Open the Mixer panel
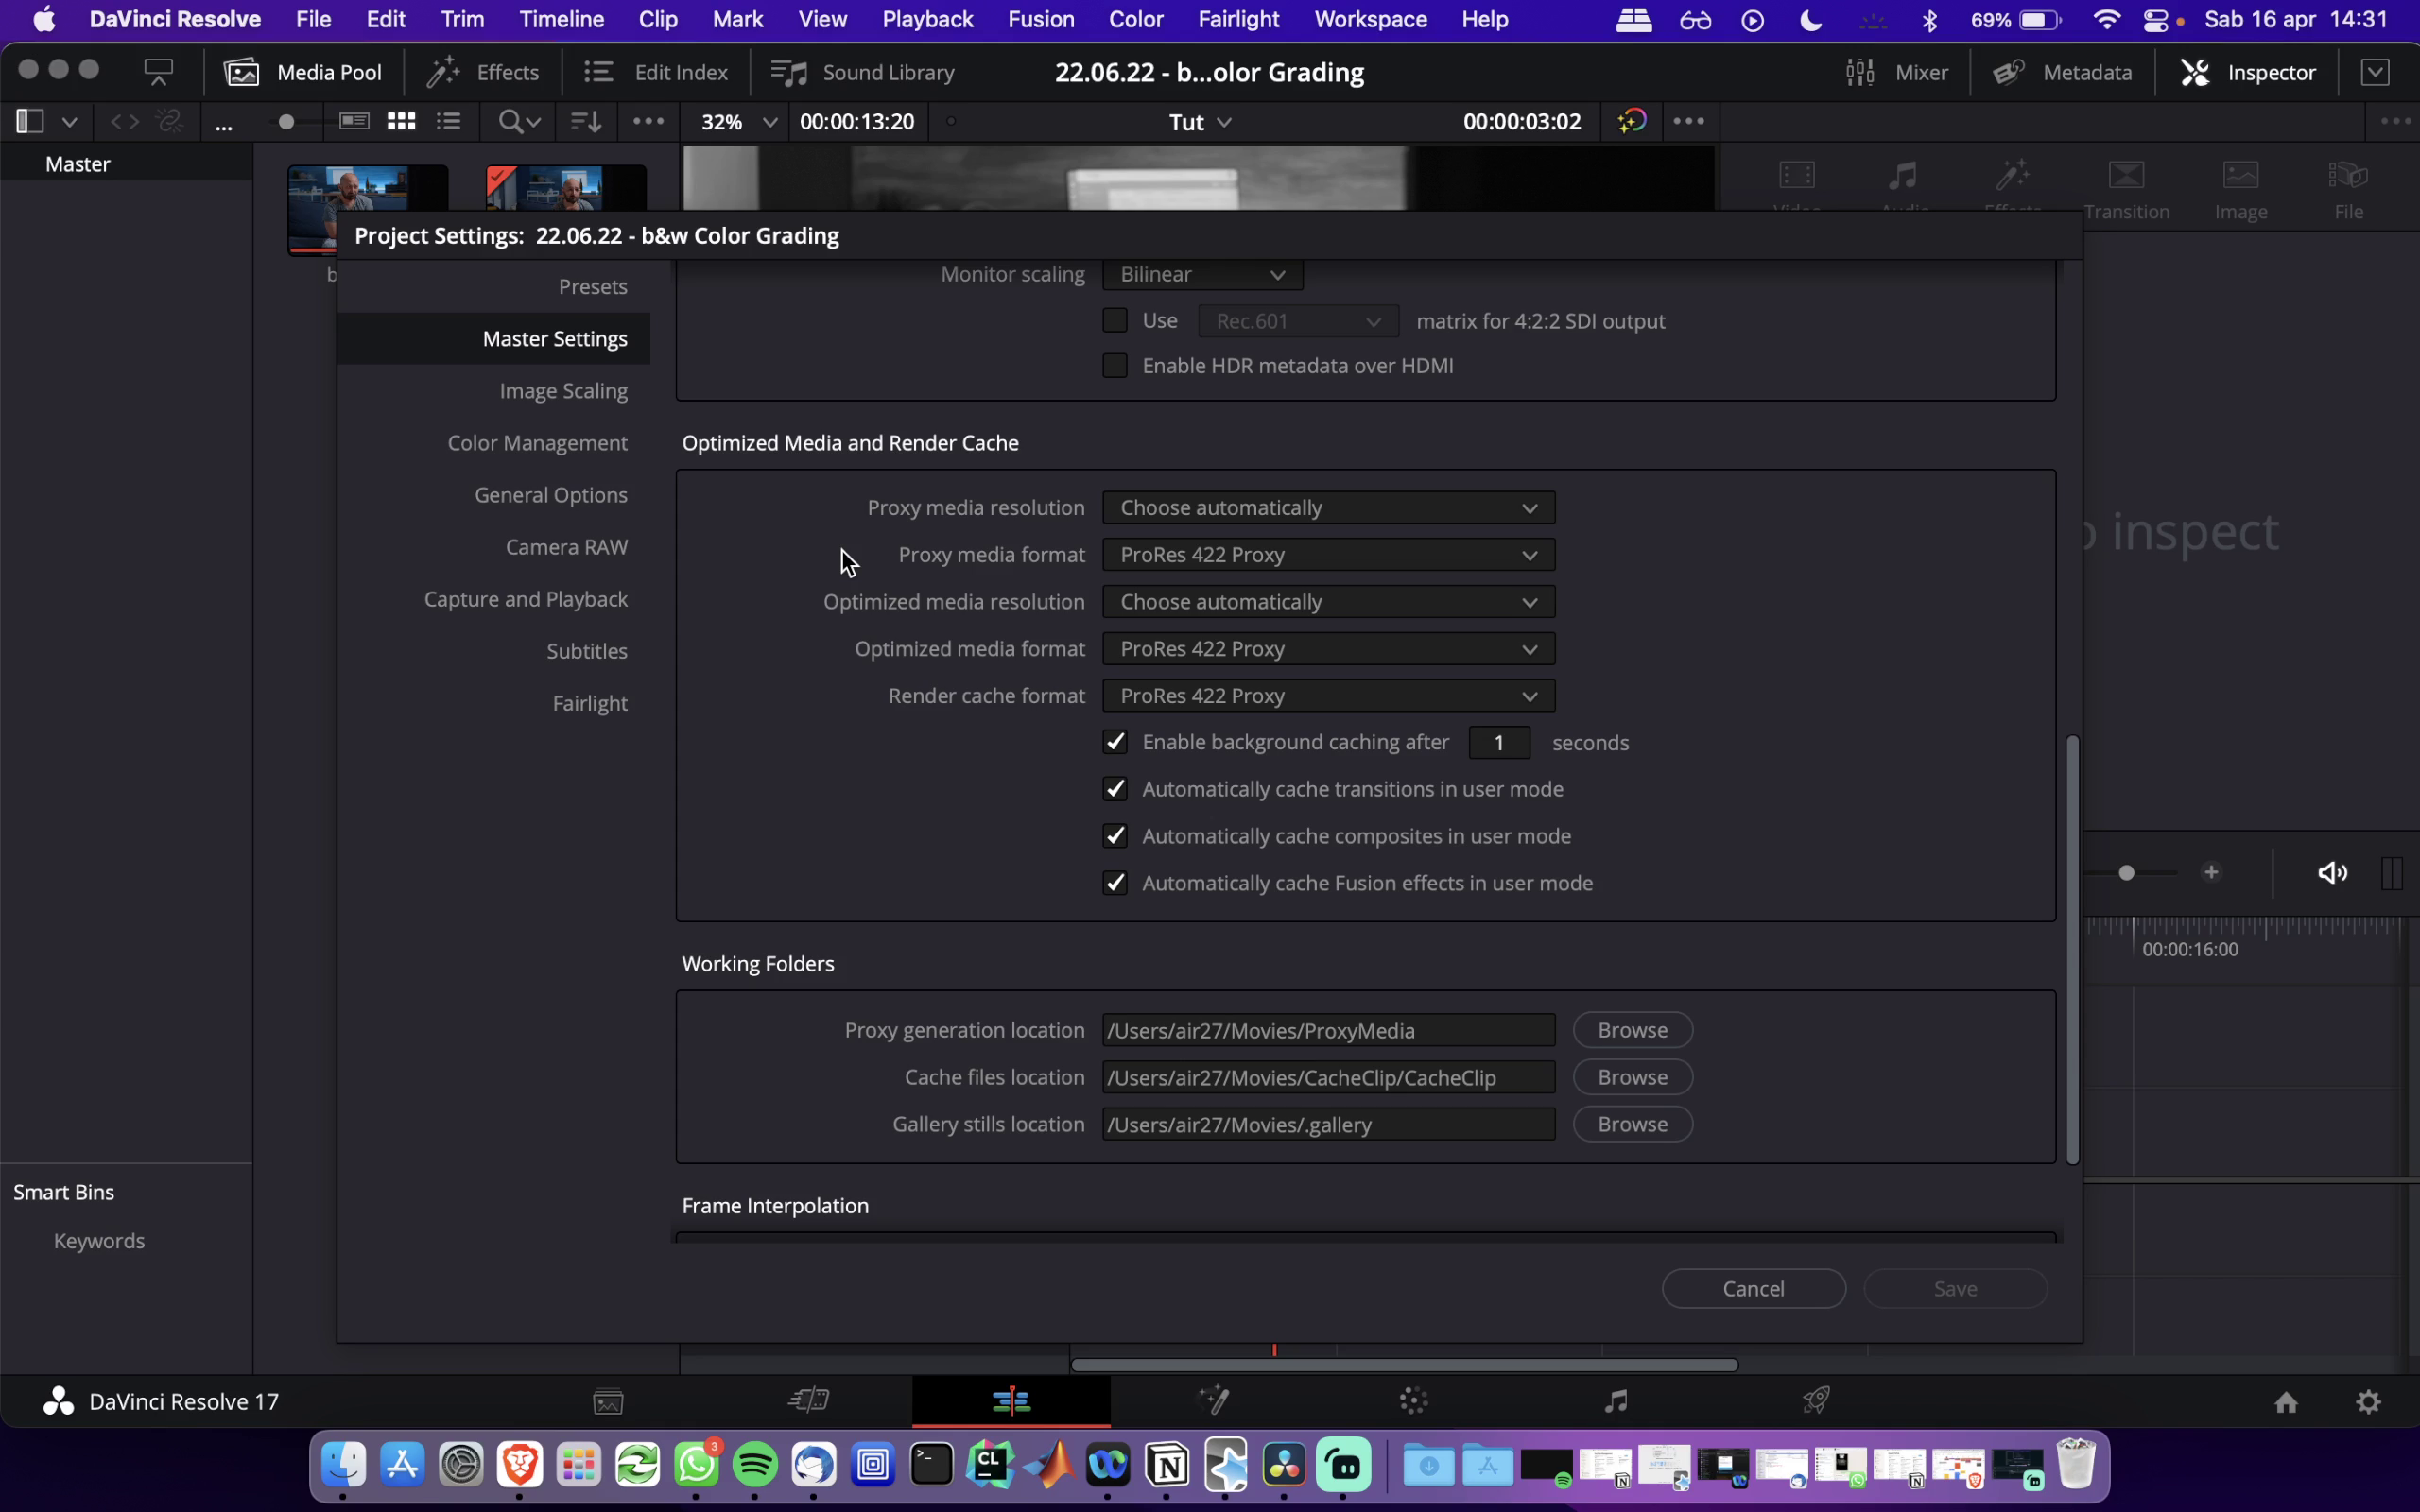This screenshot has width=2420, height=1512. (1896, 72)
